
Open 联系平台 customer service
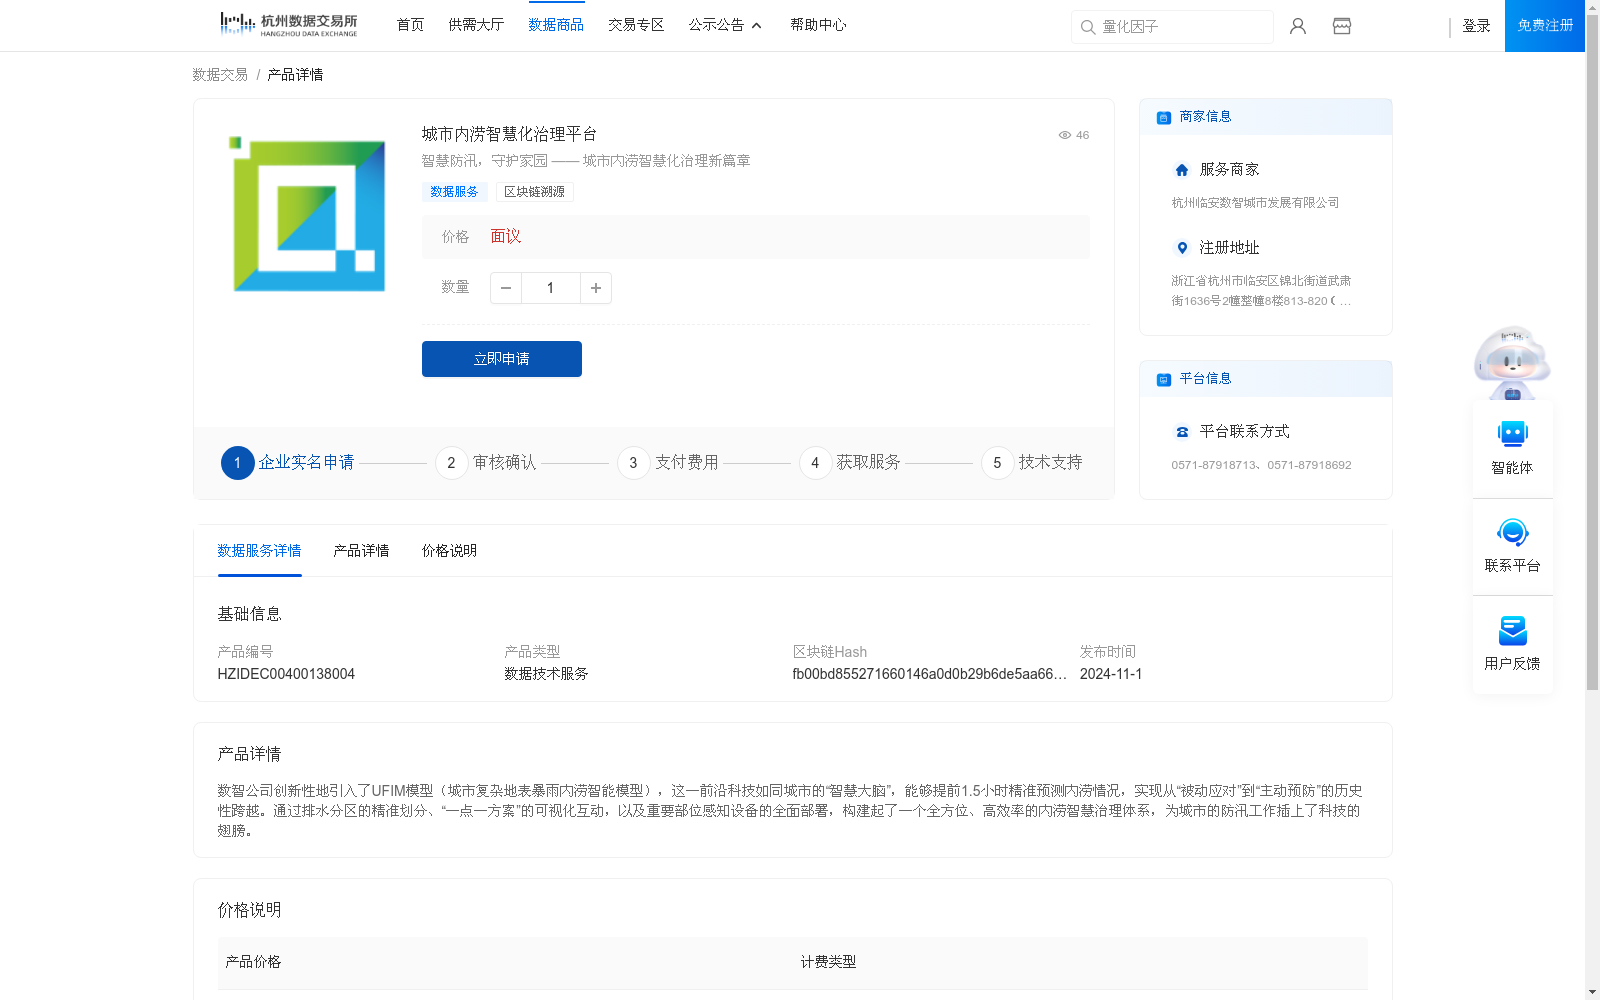1512,547
